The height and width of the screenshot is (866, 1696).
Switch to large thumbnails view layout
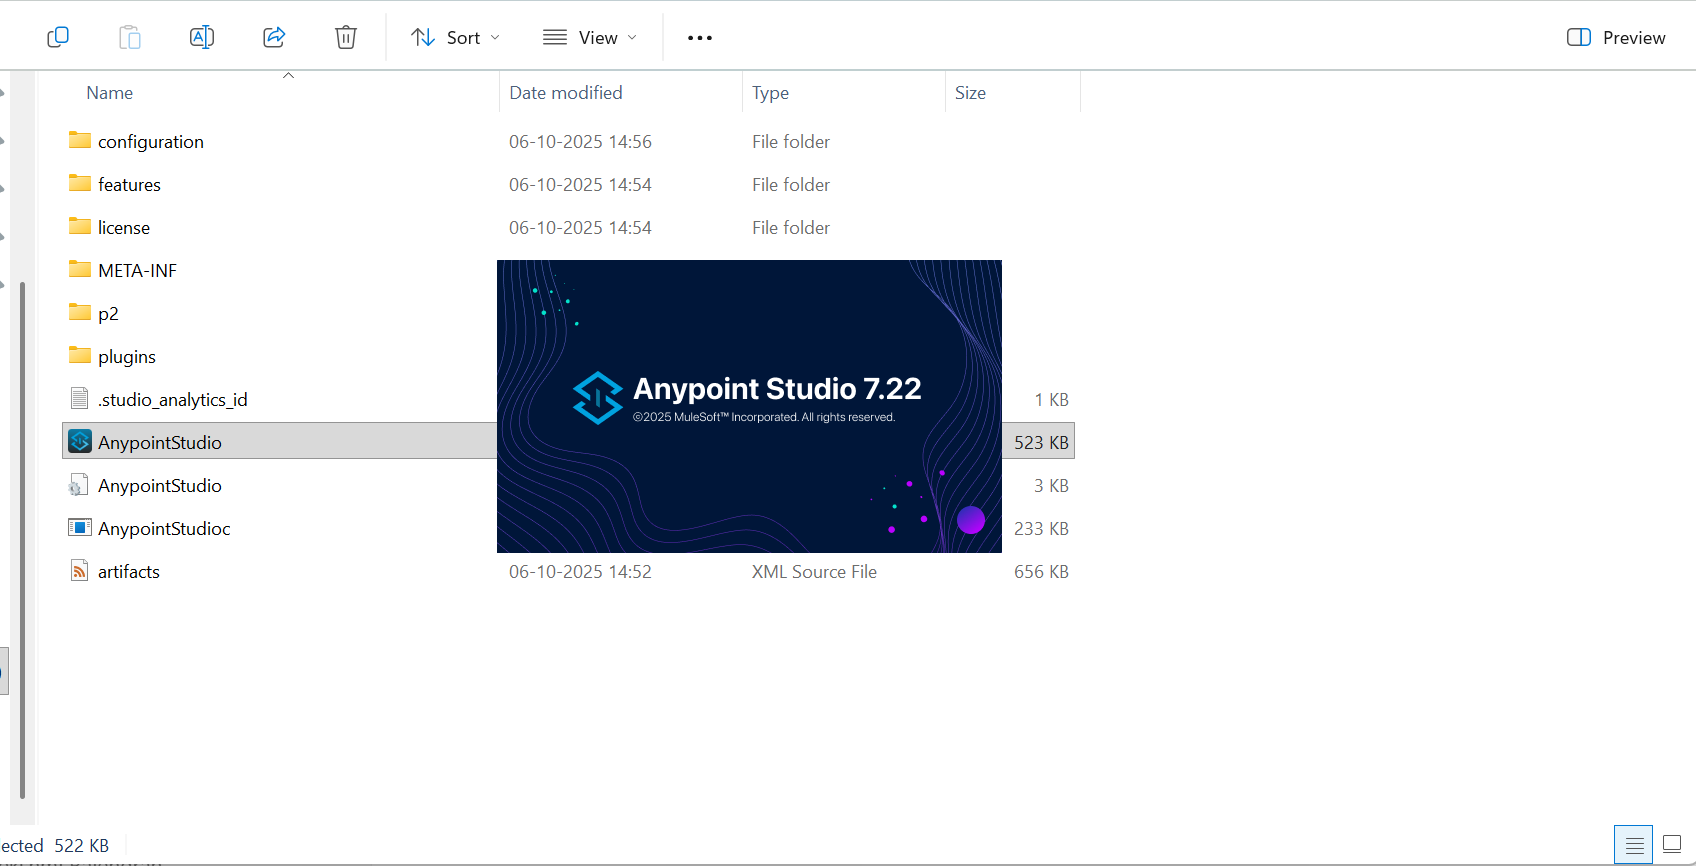1672,845
